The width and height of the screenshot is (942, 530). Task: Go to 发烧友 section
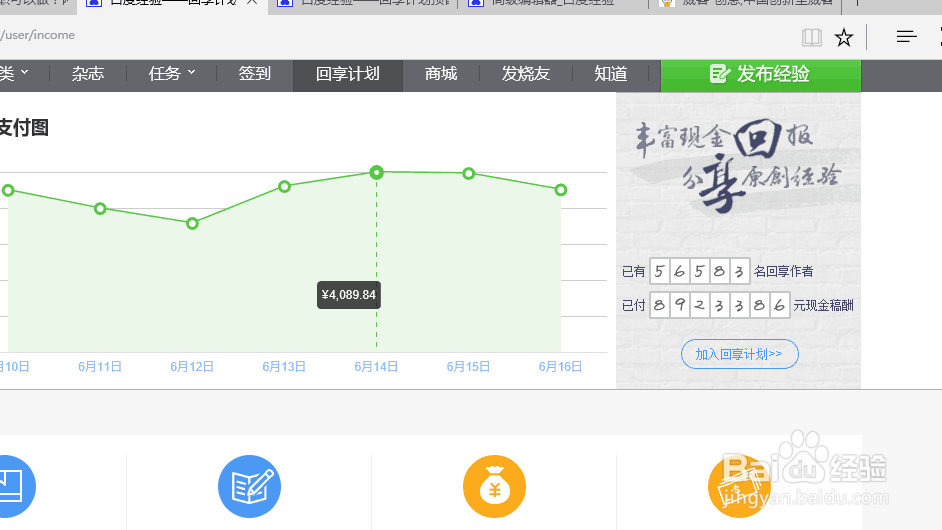(x=526, y=74)
